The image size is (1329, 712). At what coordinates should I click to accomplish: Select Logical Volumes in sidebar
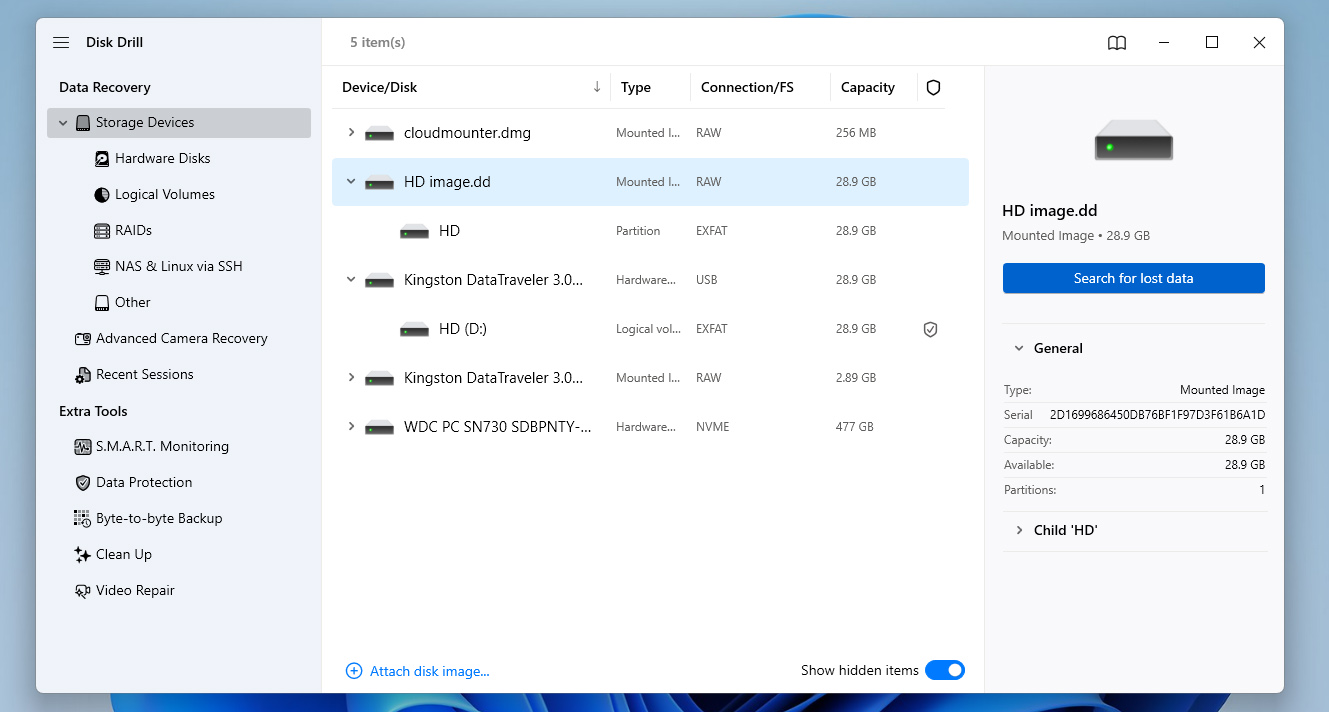tap(165, 195)
